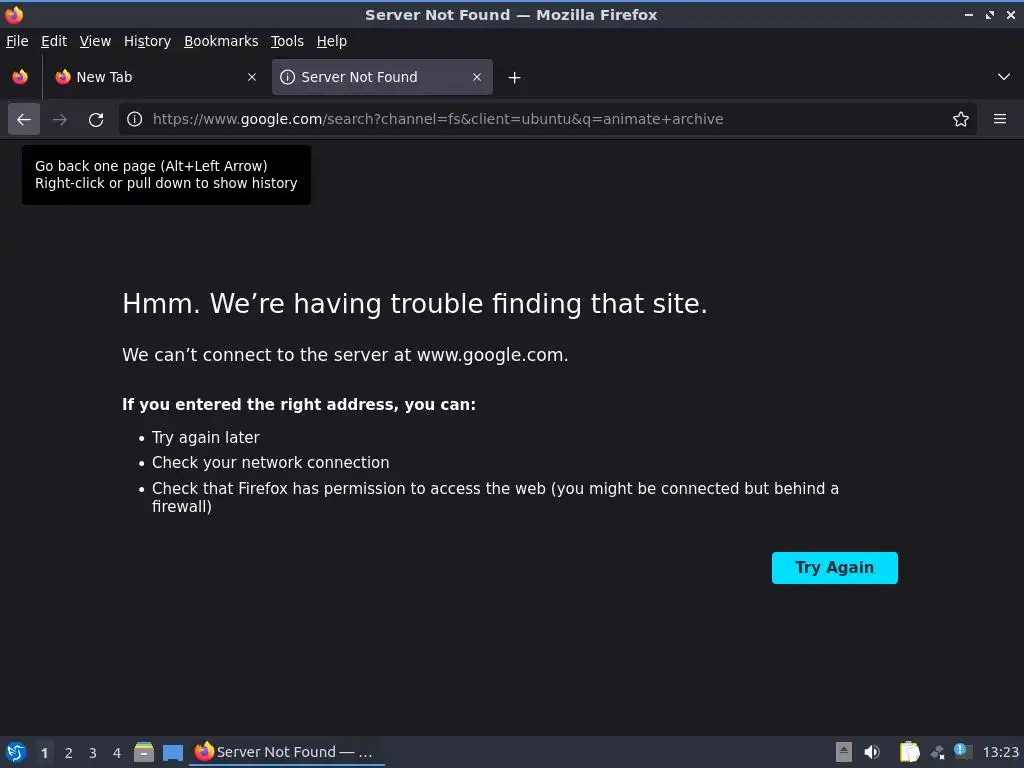Open the clipboard manager tray icon
1024x768 pixels.
[x=909, y=752]
